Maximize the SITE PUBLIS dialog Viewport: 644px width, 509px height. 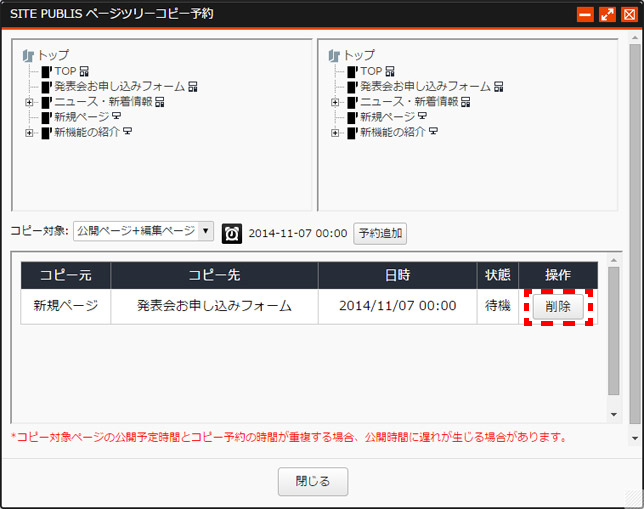tap(607, 15)
